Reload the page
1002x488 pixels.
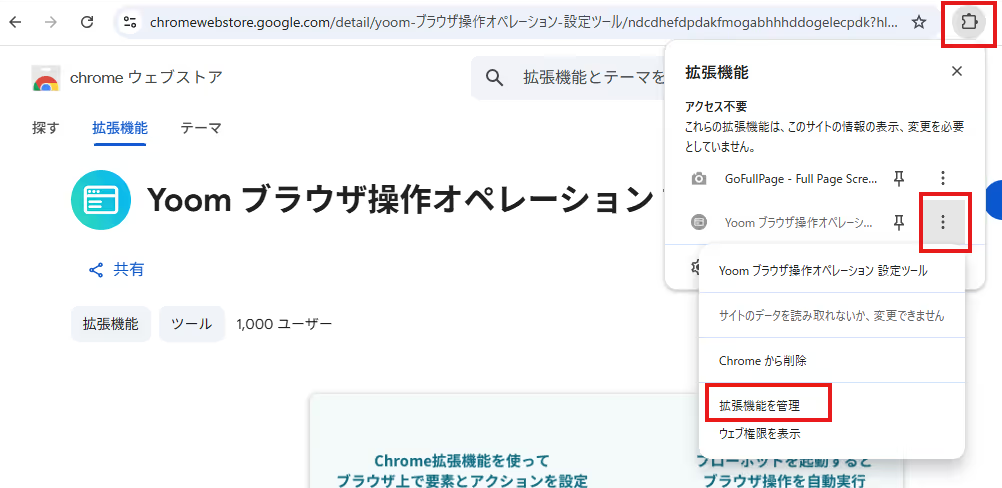(x=88, y=22)
